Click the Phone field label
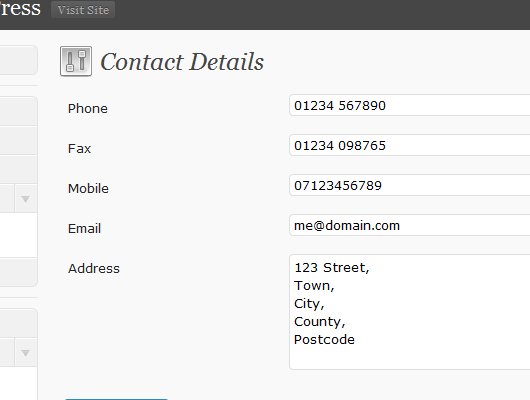Image resolution: width=530 pixels, height=400 pixels. click(x=88, y=109)
